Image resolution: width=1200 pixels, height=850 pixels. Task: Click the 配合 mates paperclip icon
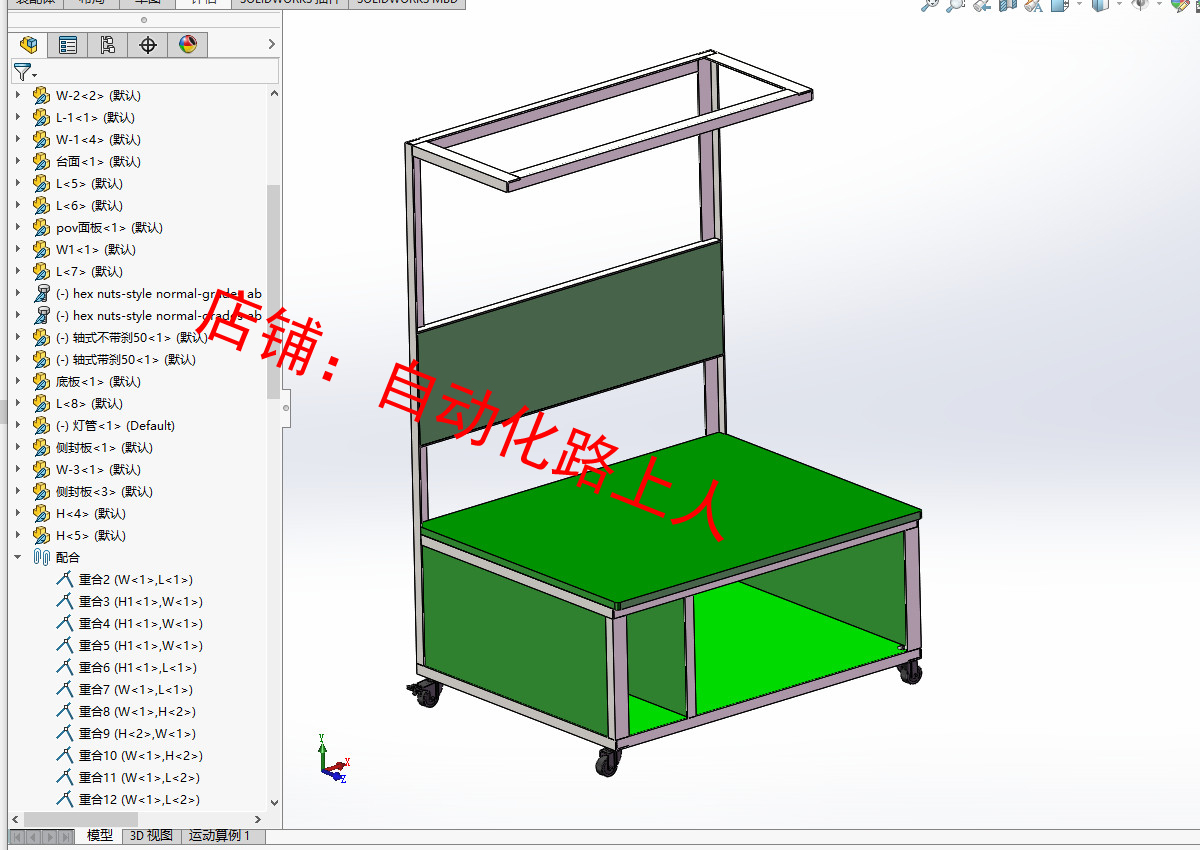point(41,558)
